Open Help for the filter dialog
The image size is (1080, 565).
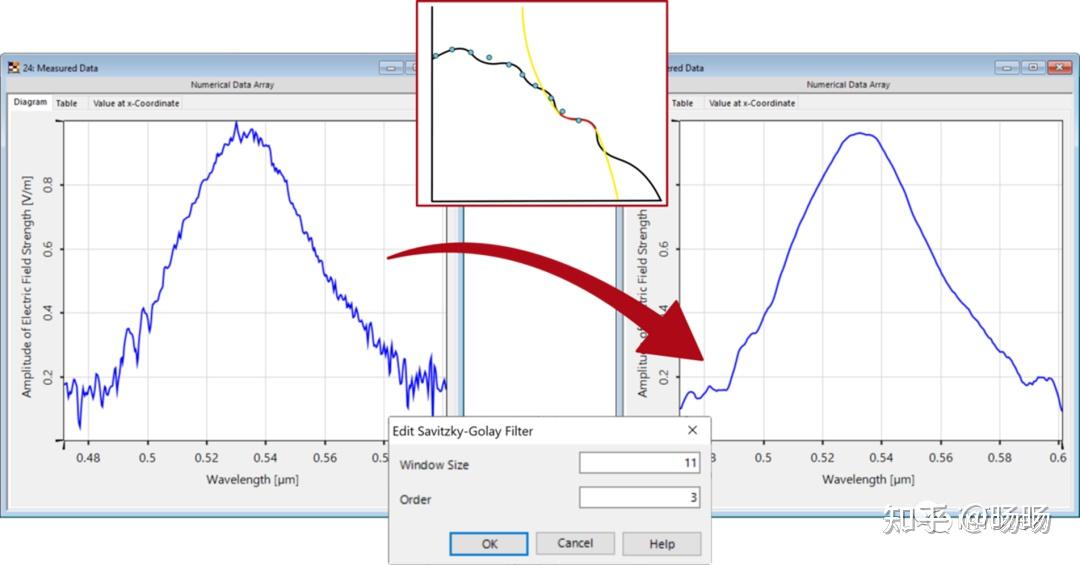(662, 544)
